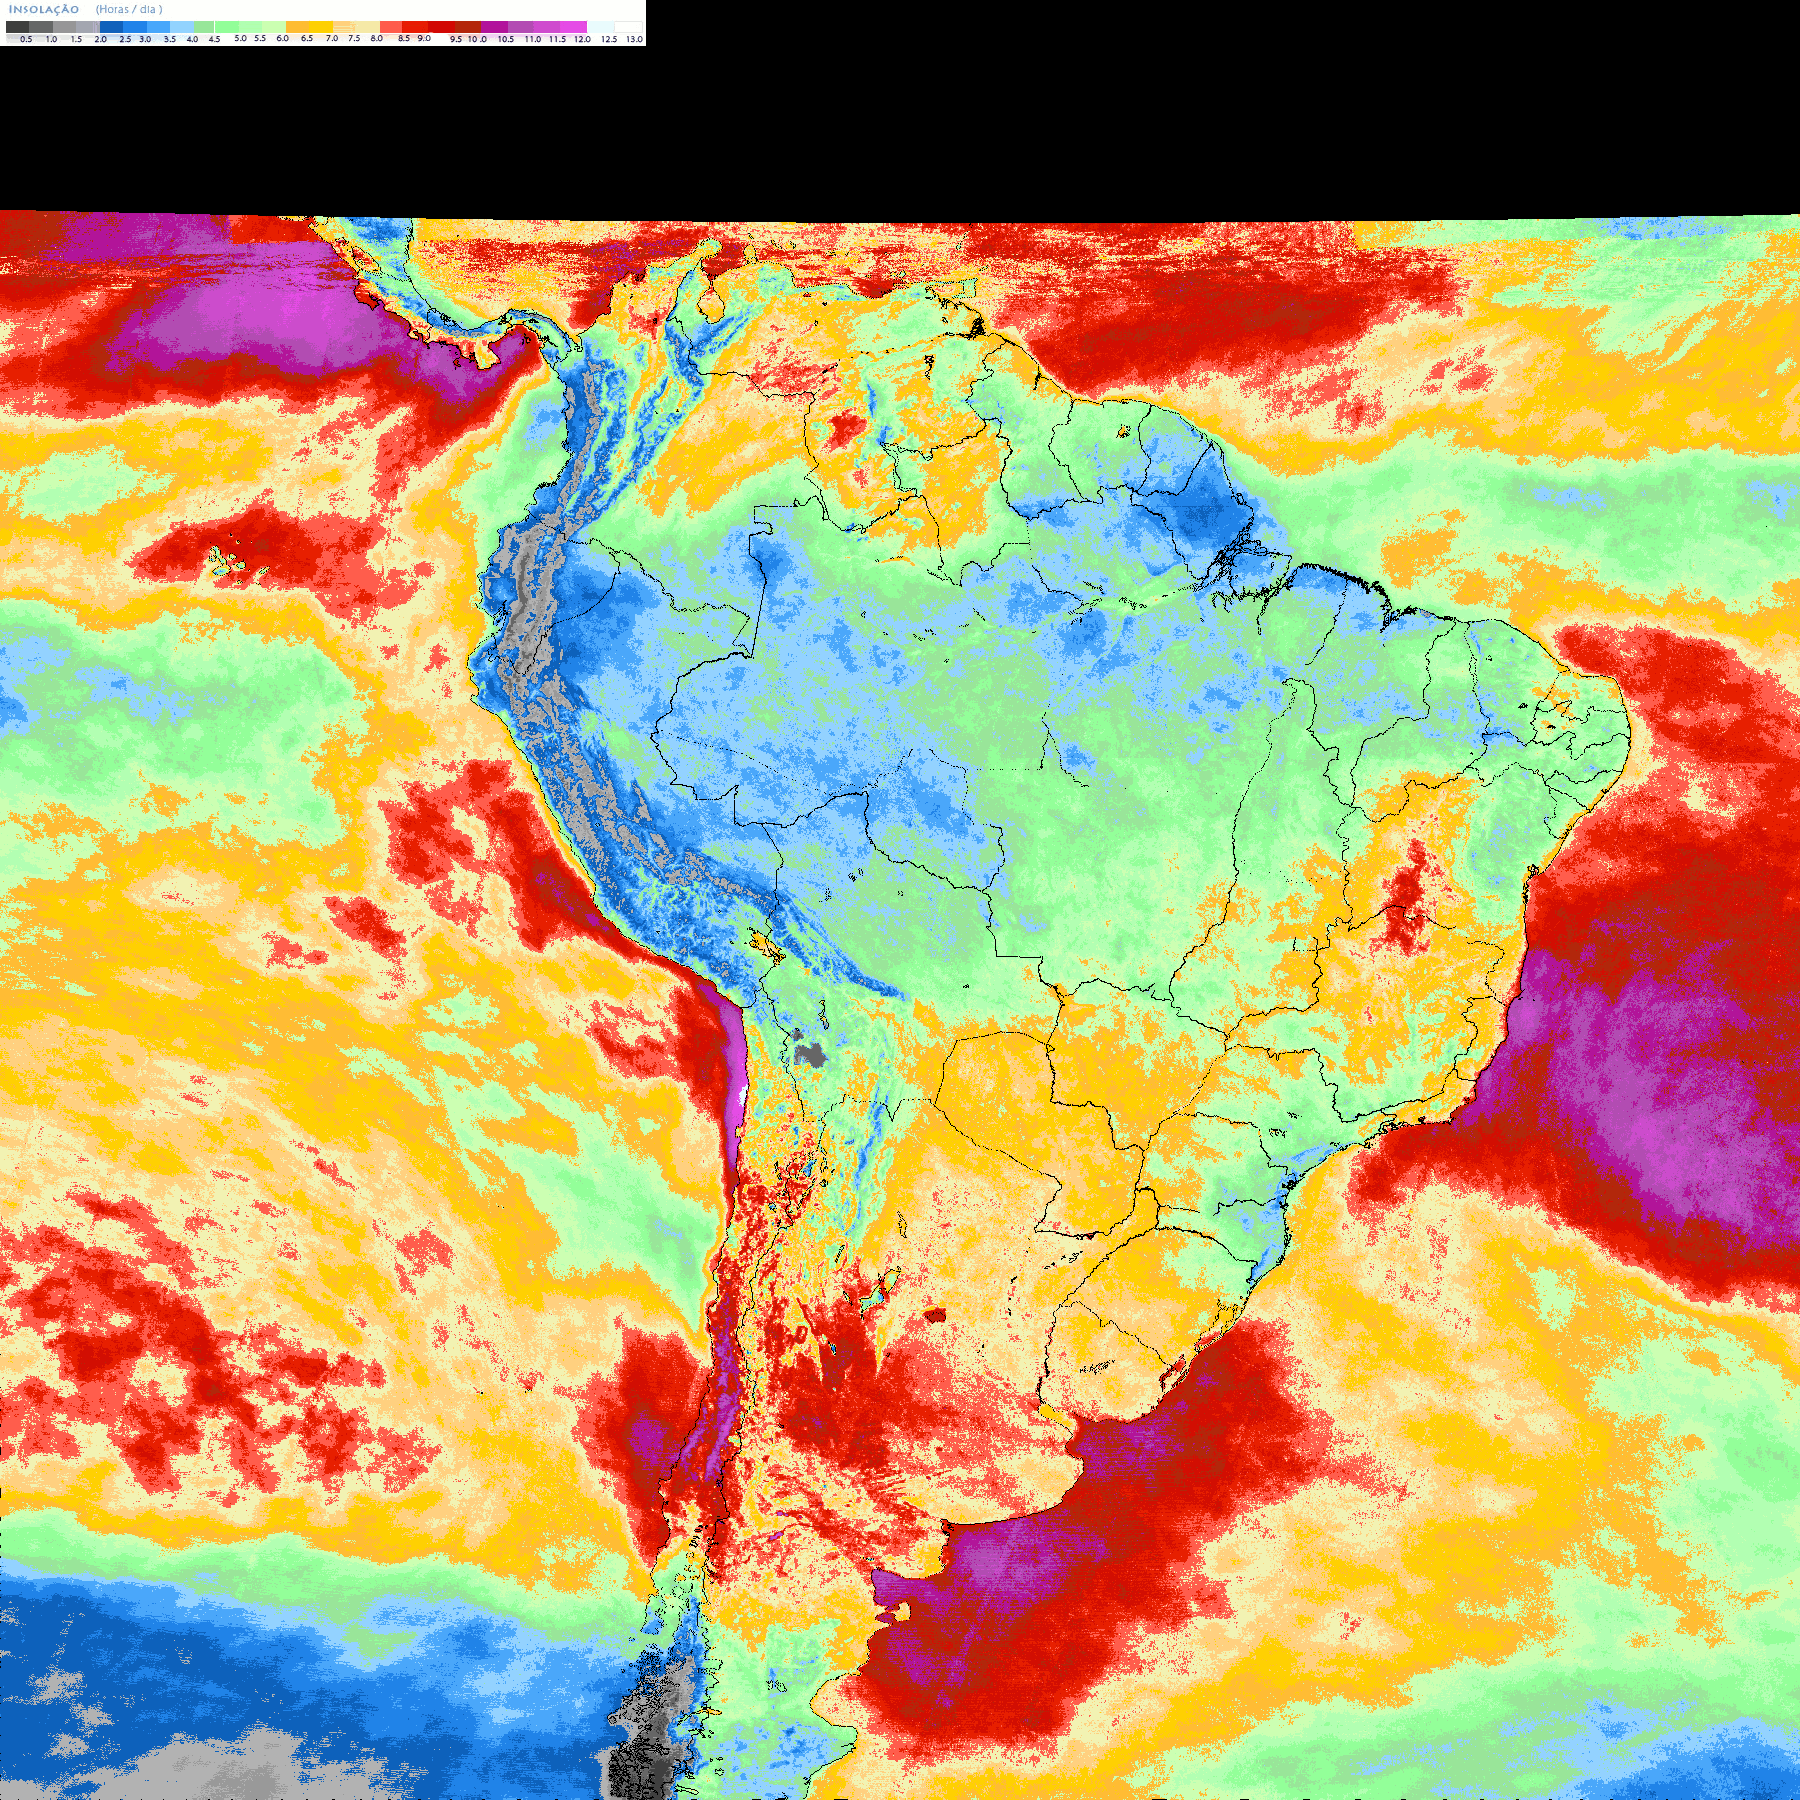Click the 12.5 legend value
Viewport: 1800px width, 1800px height.
point(609,39)
